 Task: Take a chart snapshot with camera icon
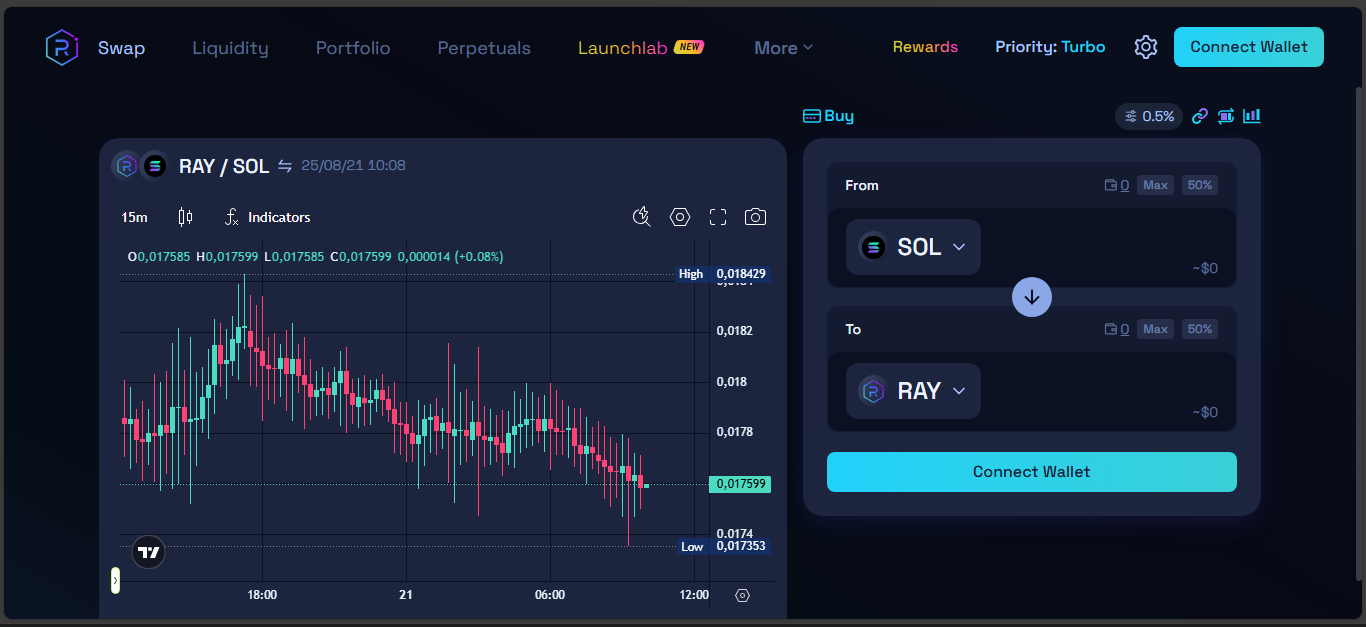coord(755,217)
